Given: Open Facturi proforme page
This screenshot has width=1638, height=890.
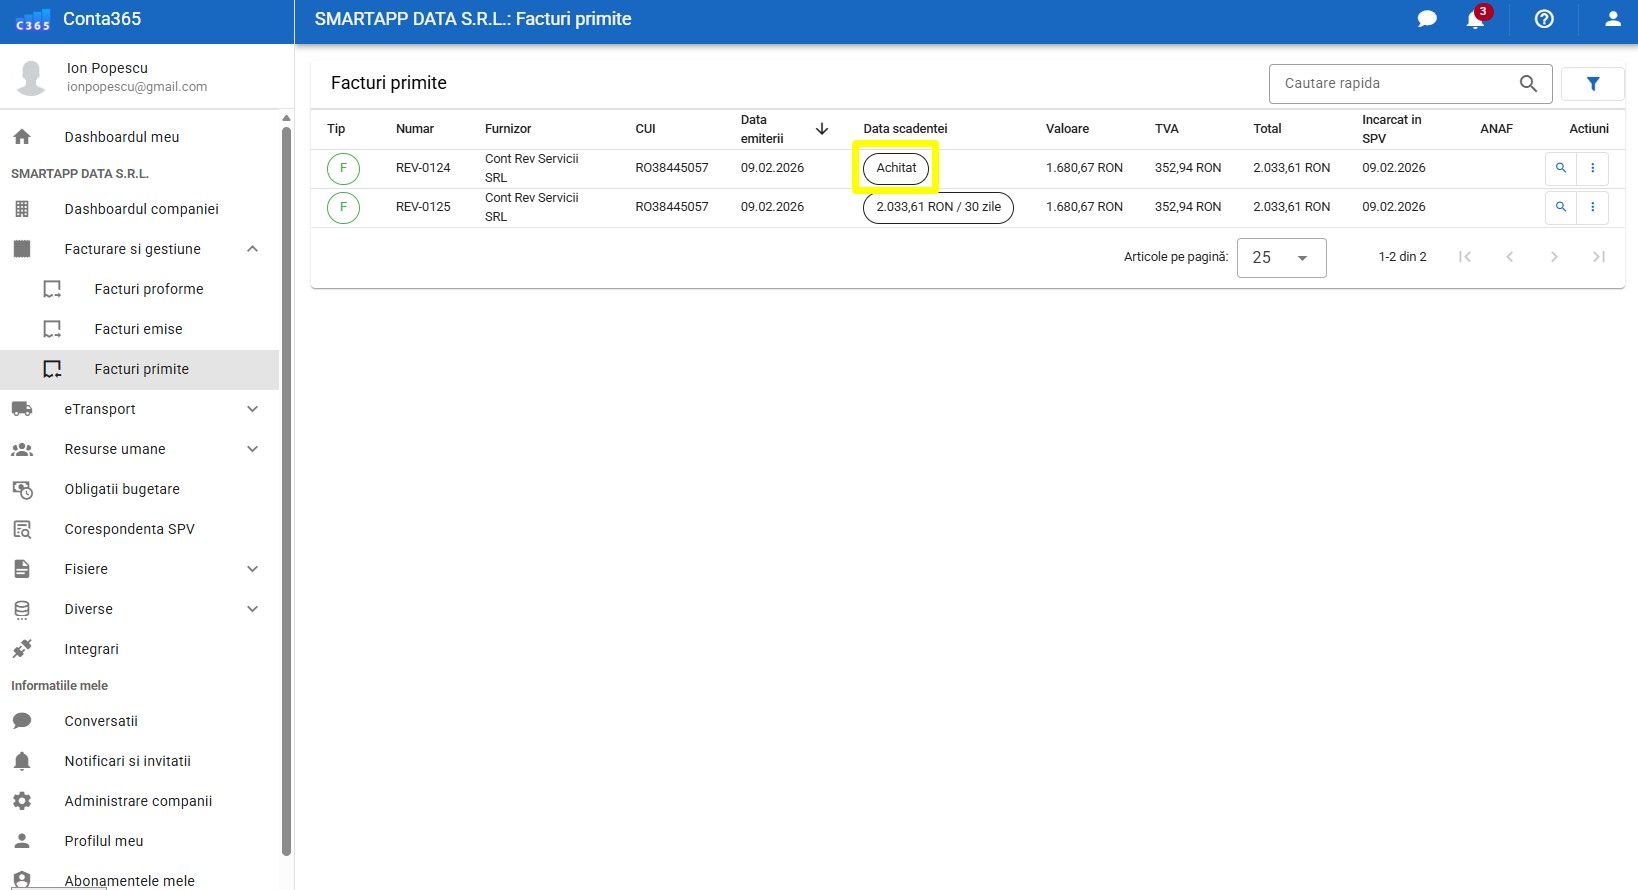Looking at the screenshot, I should pyautogui.click(x=148, y=289).
